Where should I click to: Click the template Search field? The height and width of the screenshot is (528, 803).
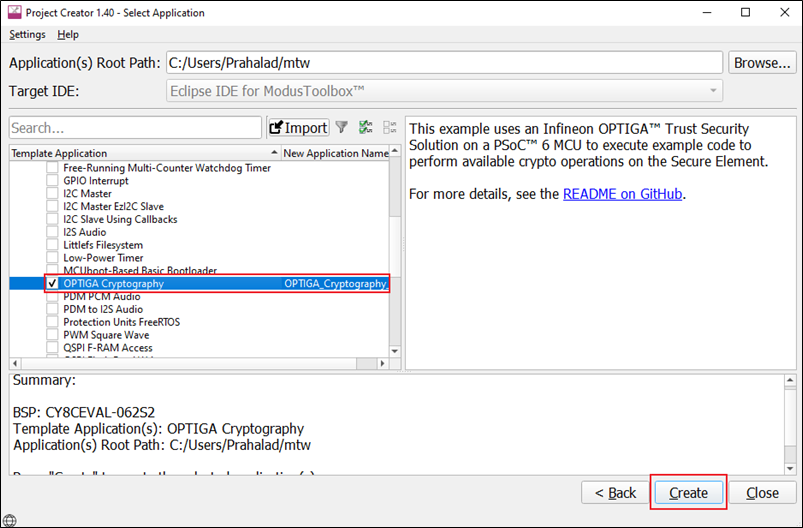(135, 128)
